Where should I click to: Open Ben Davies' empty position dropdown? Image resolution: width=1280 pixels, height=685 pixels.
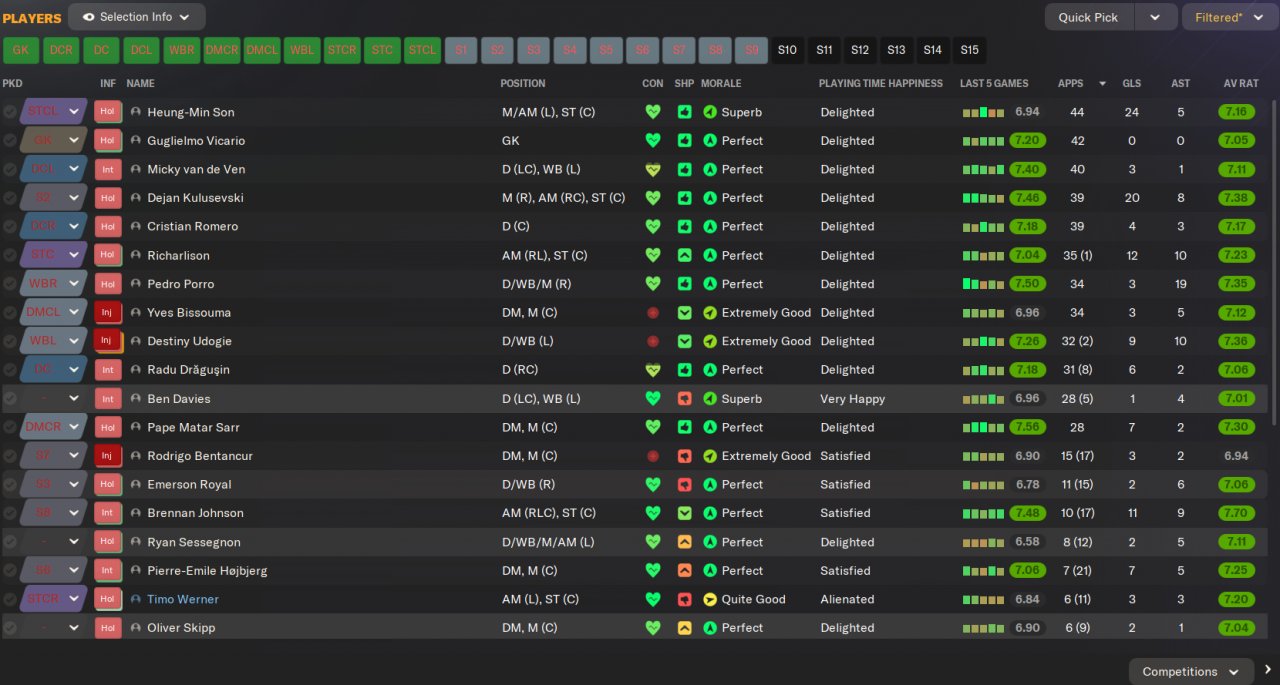tap(52, 398)
